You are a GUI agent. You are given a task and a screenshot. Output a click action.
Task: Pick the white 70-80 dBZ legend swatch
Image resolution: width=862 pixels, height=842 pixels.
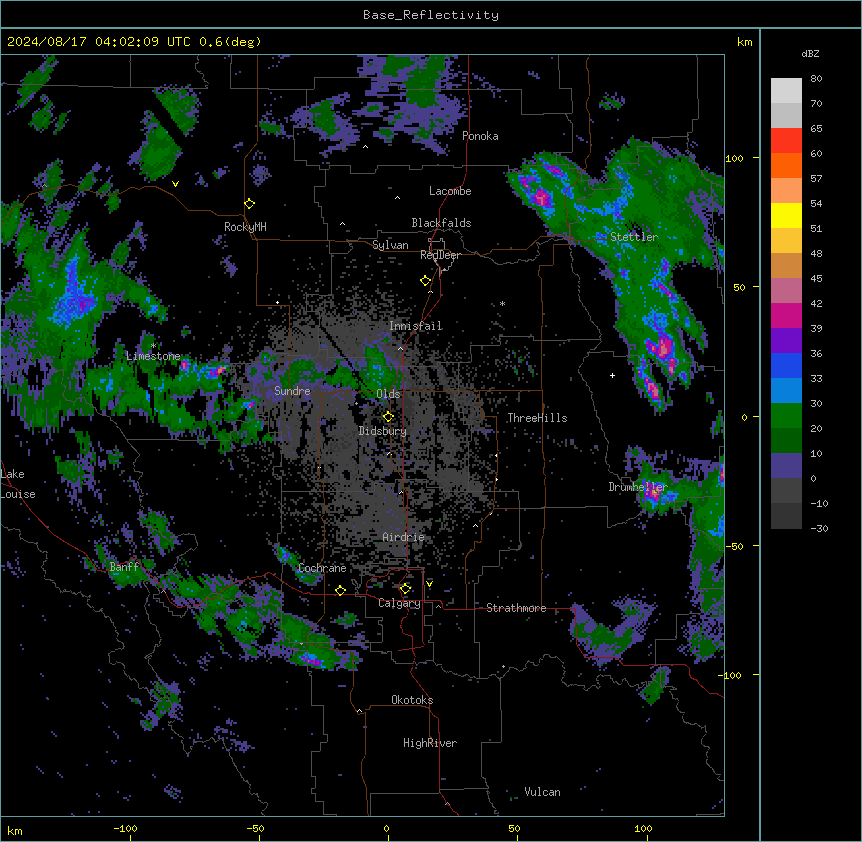pos(786,91)
